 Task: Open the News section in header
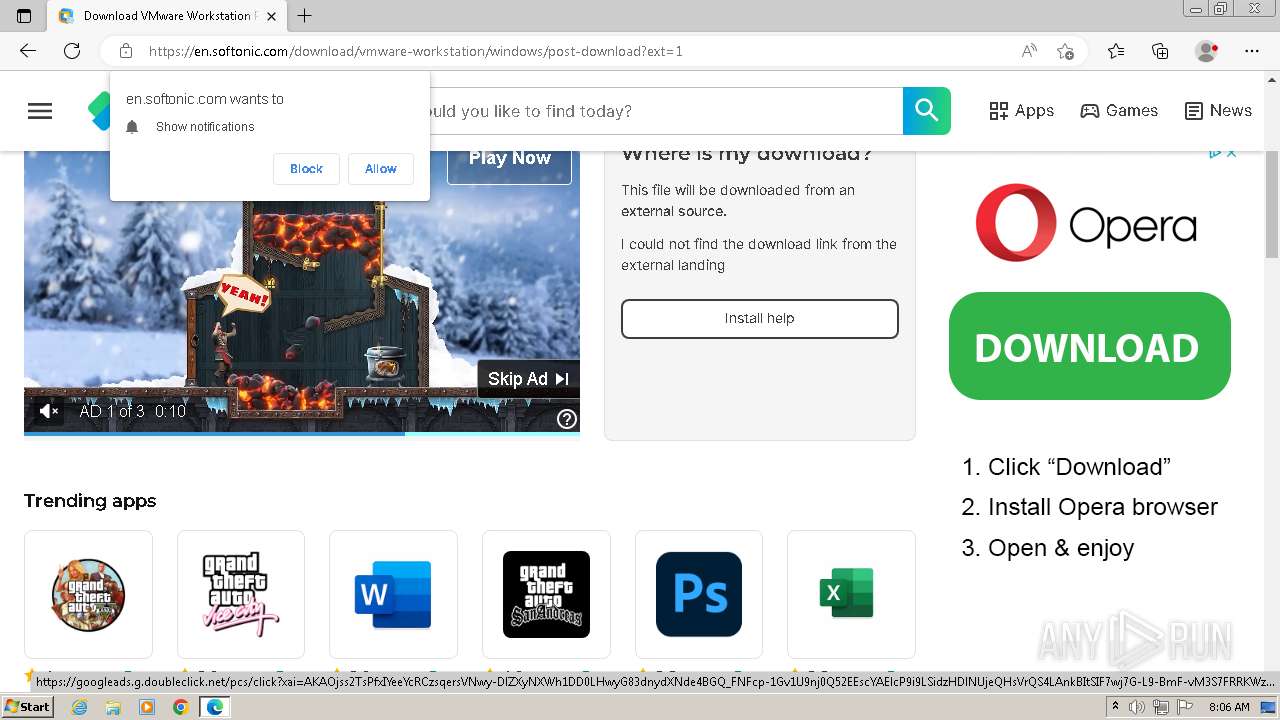pos(1218,111)
